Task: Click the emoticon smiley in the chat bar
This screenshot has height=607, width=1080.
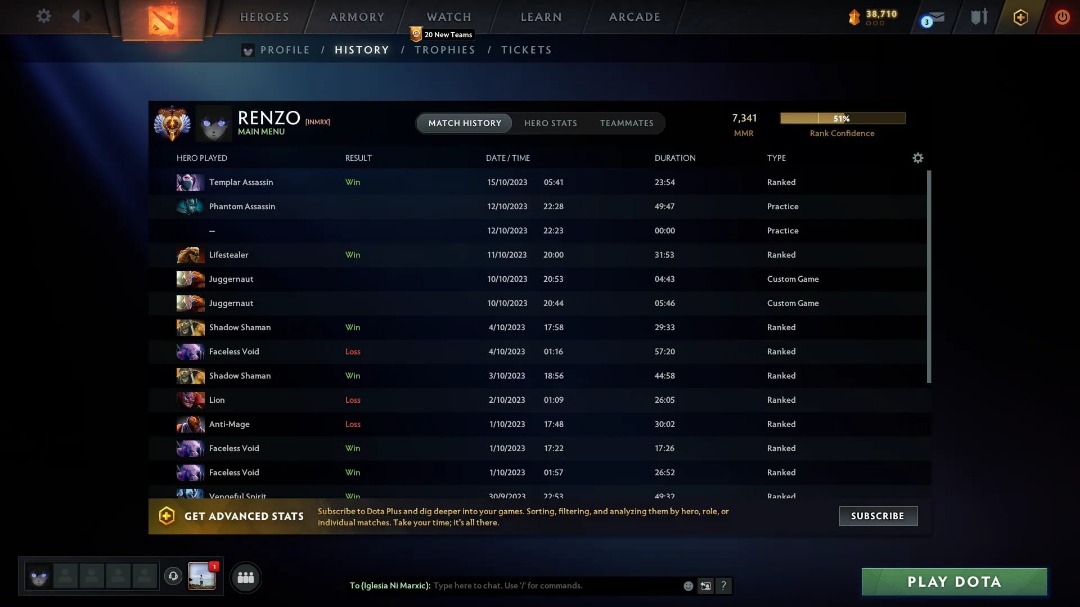Action: 688,585
